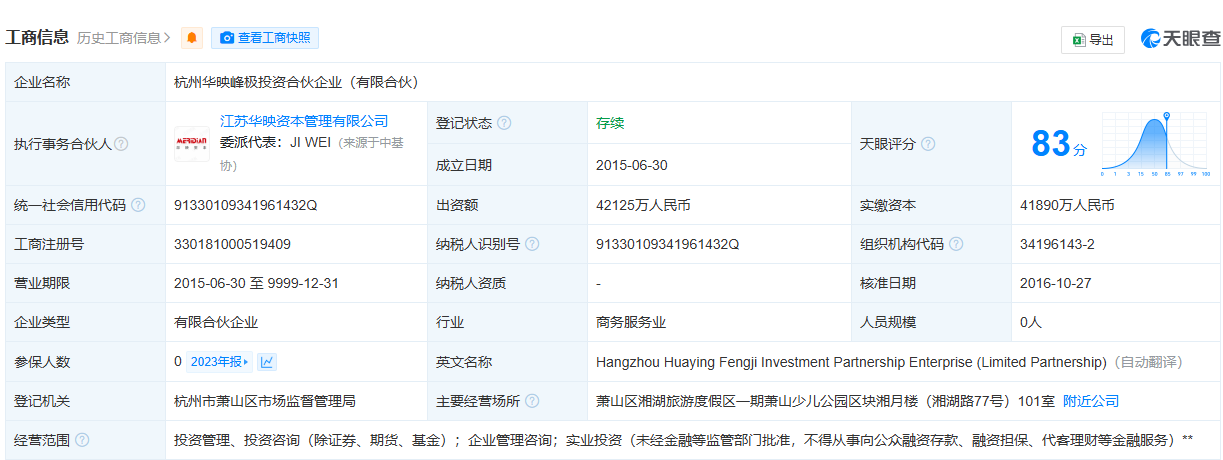The image size is (1223, 460).
Task: Click help icon beside 执行事务合伙人
Action: tap(121, 144)
